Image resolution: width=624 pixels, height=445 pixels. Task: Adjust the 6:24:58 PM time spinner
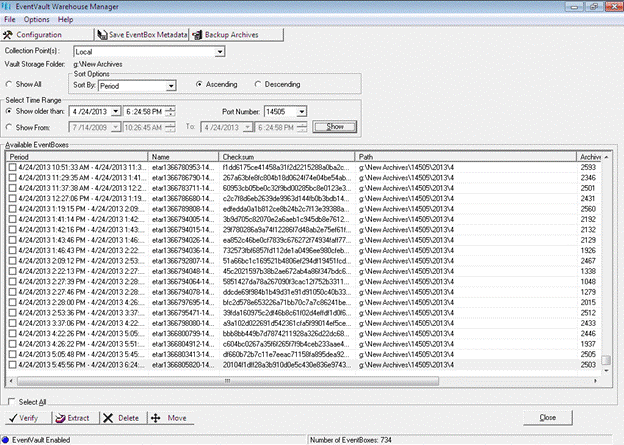[x=170, y=112]
